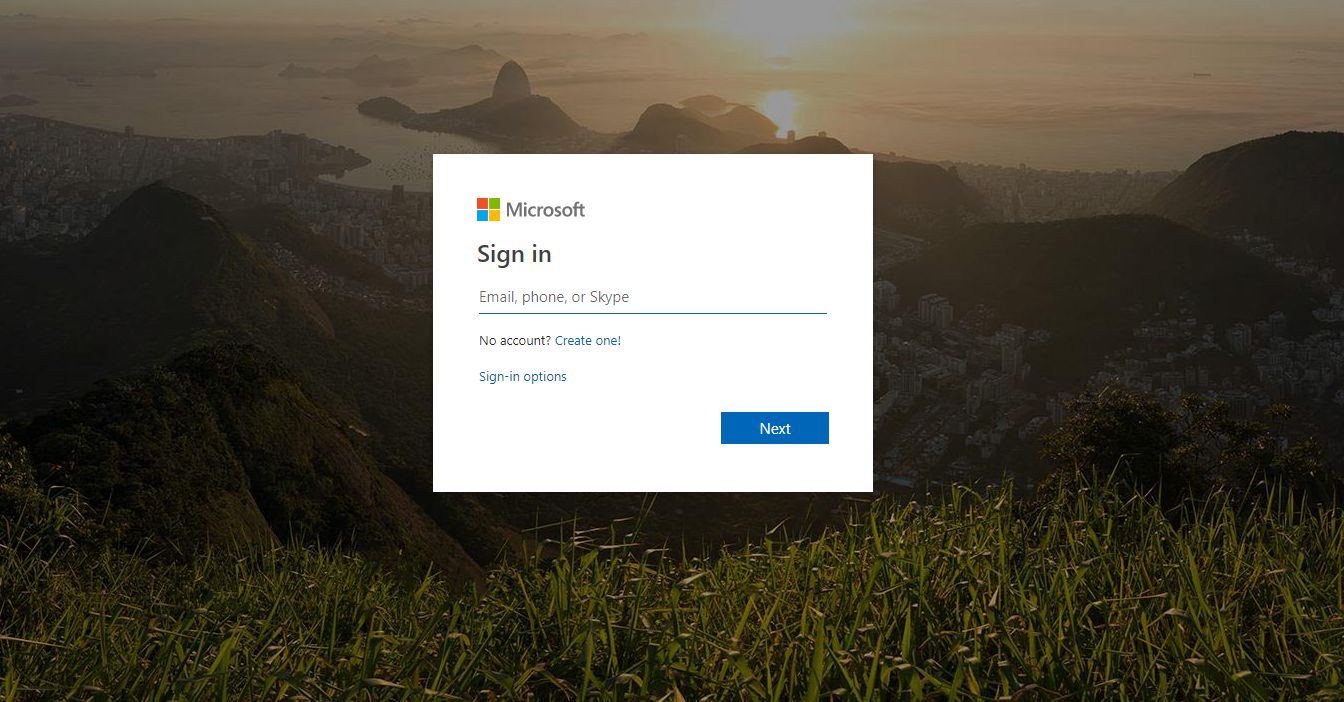Image resolution: width=1344 pixels, height=702 pixels.
Task: Click the Microsoft four-square logo icon
Action: 488,209
